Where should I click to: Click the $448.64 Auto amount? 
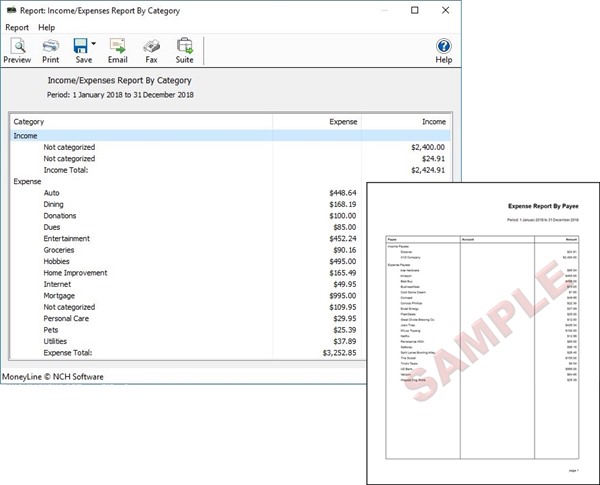pyautogui.click(x=343, y=193)
